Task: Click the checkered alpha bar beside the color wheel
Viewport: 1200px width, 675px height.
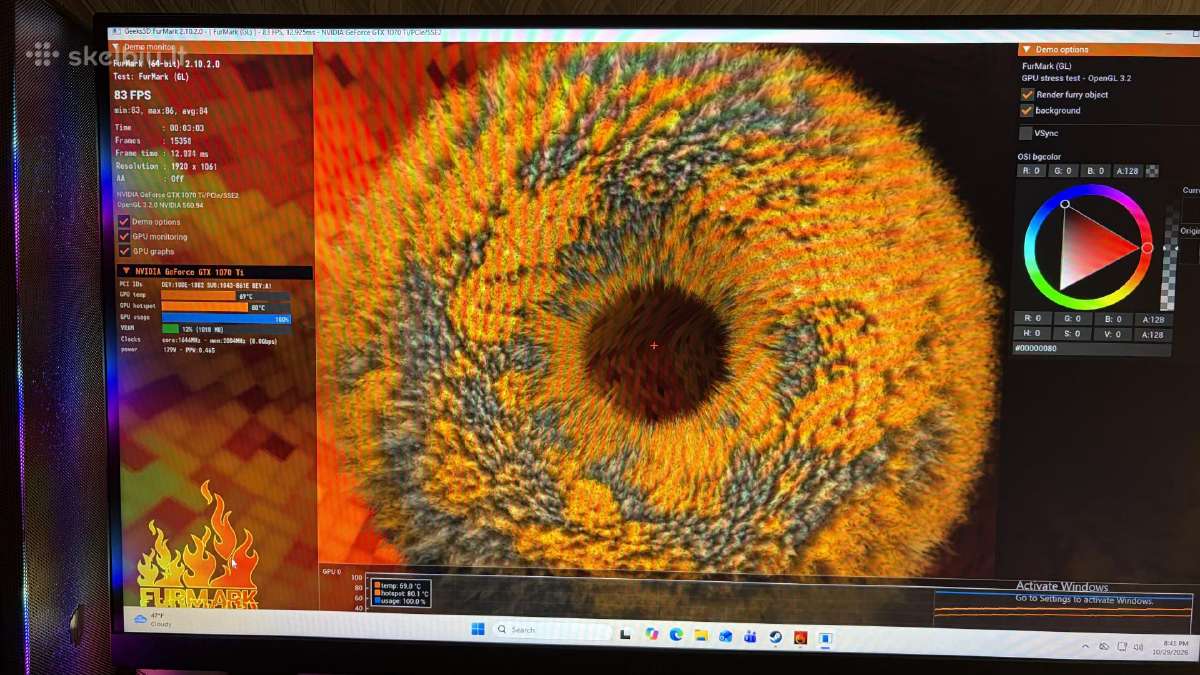Action: (x=1167, y=257)
